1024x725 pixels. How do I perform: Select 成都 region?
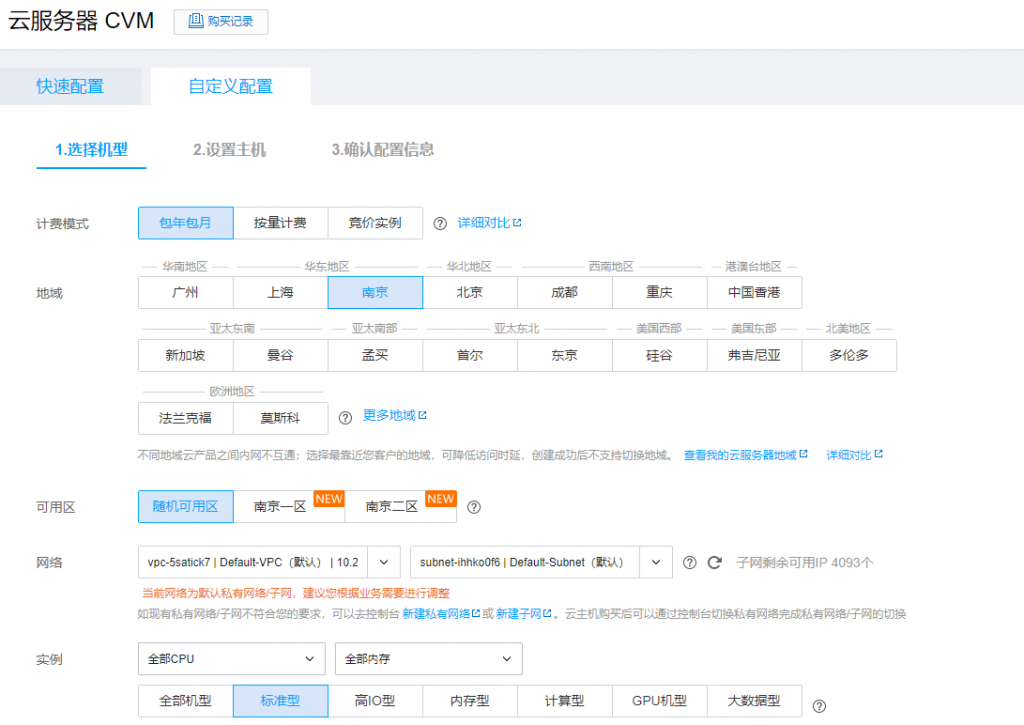click(x=565, y=293)
